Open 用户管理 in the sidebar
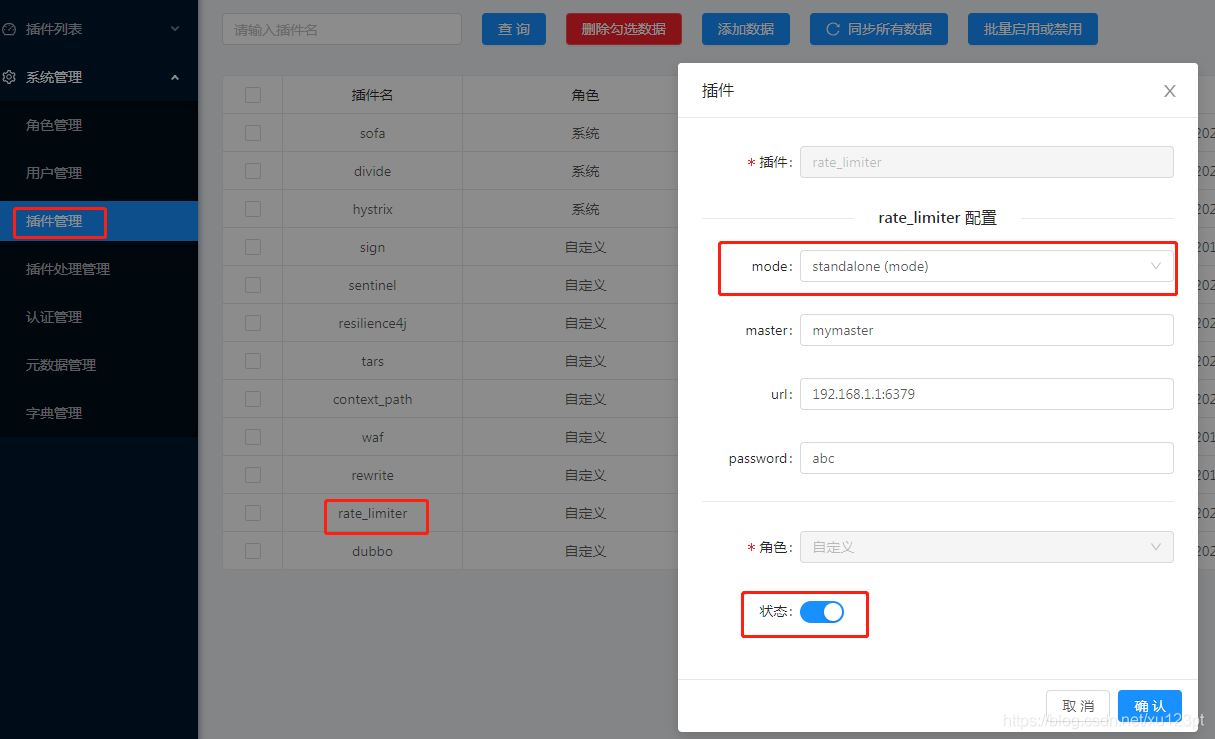This screenshot has height=739, width=1215. coord(99,173)
